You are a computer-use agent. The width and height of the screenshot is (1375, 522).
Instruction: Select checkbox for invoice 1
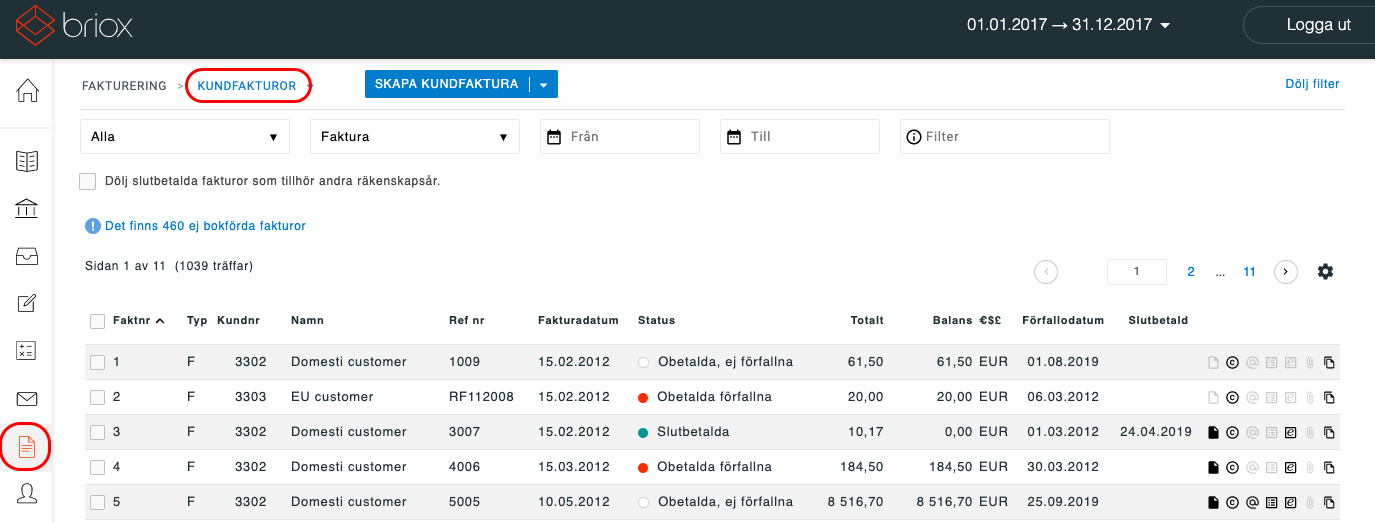[x=97, y=362]
